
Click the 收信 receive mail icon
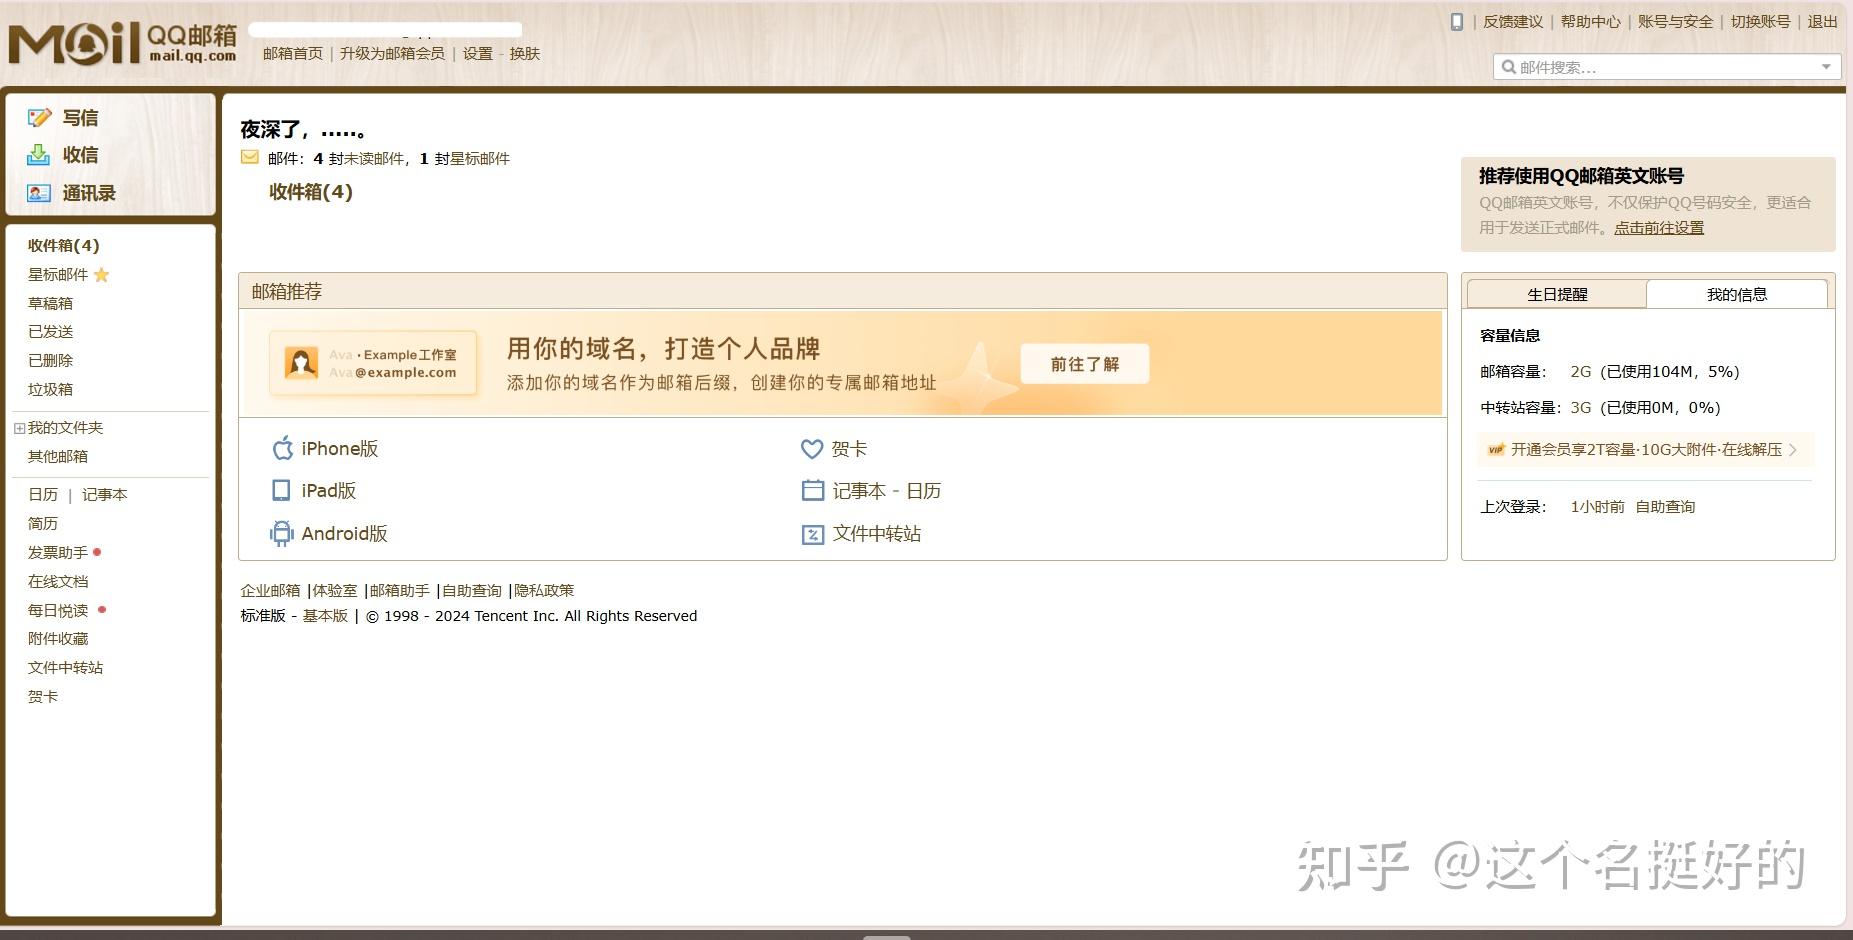(x=39, y=155)
